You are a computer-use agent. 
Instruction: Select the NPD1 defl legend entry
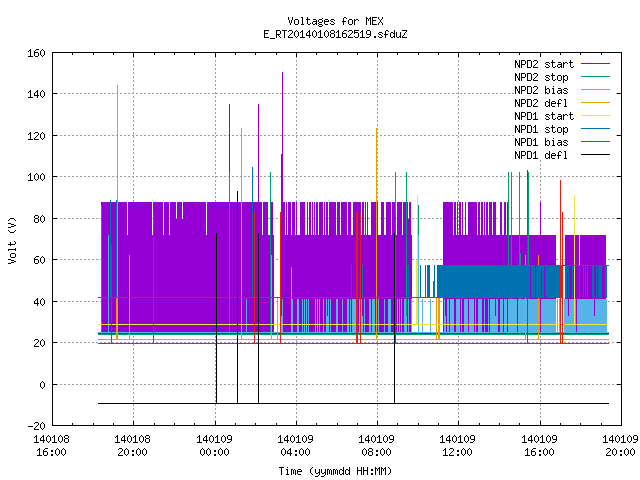click(x=541, y=156)
